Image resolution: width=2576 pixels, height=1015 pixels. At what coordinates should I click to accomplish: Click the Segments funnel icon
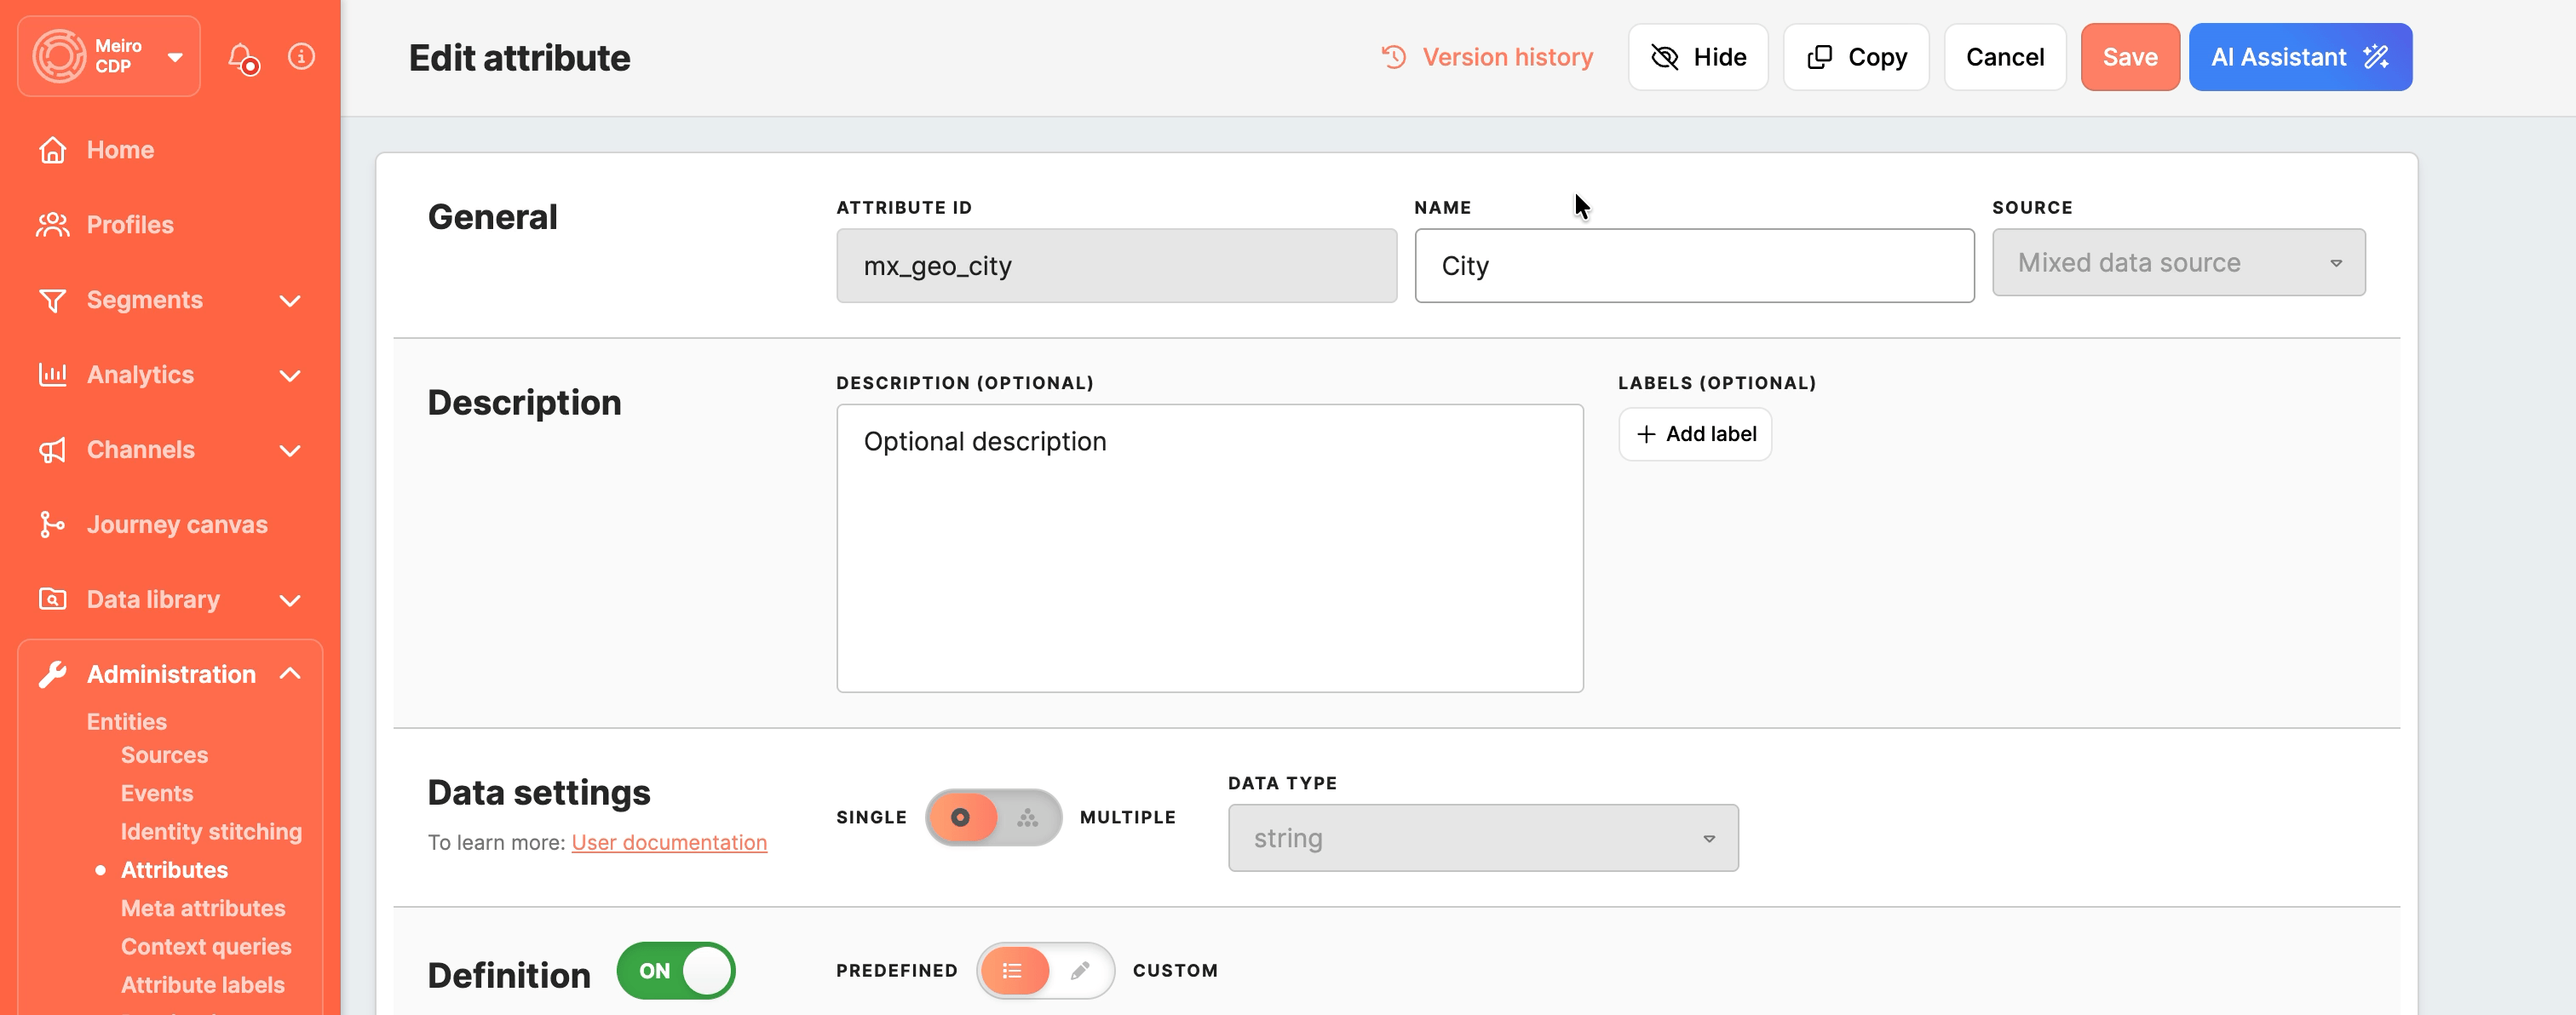[x=52, y=300]
